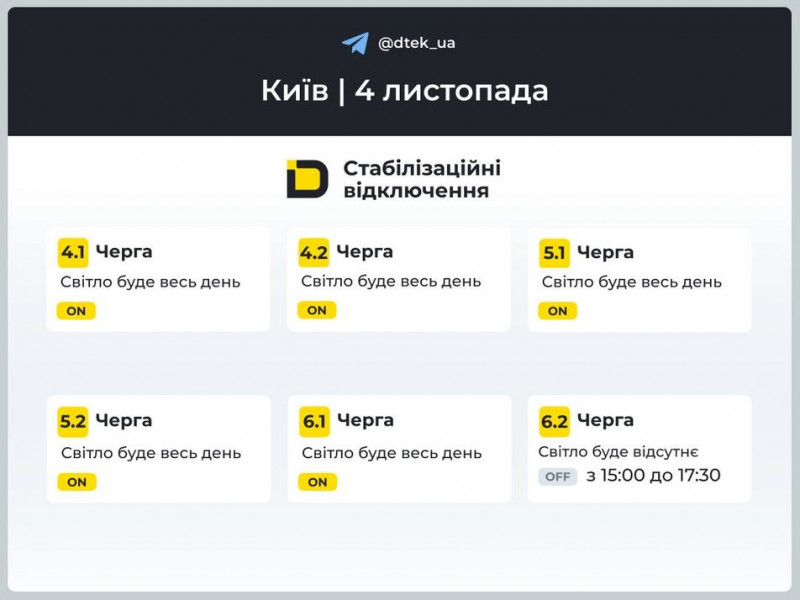The width and height of the screenshot is (800, 600).
Task: Click the ON badge in queue 5.1
Action: click(x=558, y=311)
